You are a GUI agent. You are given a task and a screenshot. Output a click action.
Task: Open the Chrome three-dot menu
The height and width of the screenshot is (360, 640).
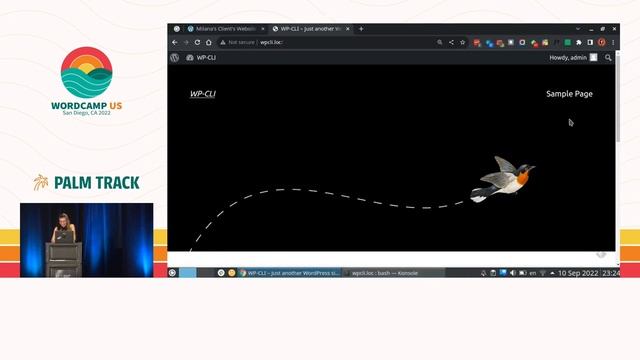613,42
